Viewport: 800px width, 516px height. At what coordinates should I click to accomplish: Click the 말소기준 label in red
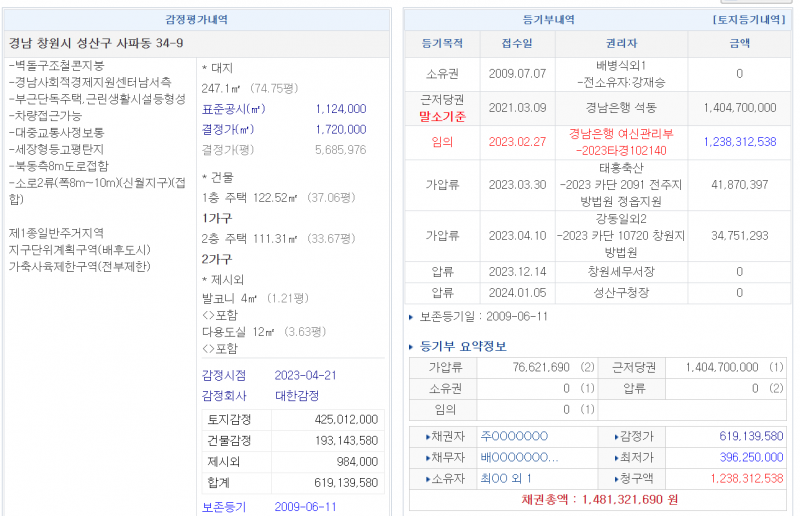click(441, 116)
